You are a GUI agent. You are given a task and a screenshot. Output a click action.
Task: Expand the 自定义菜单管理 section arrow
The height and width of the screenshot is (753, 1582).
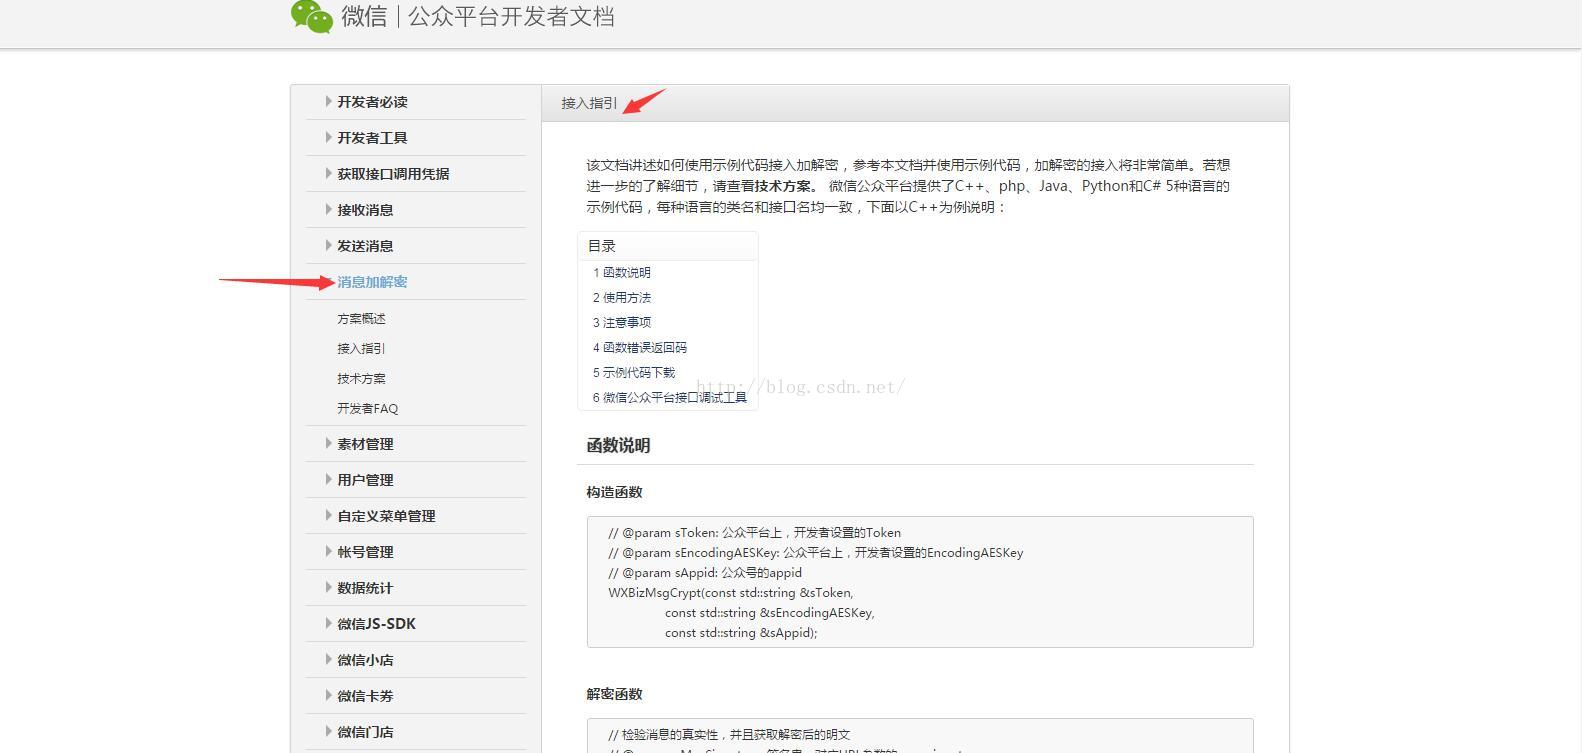tap(328, 515)
